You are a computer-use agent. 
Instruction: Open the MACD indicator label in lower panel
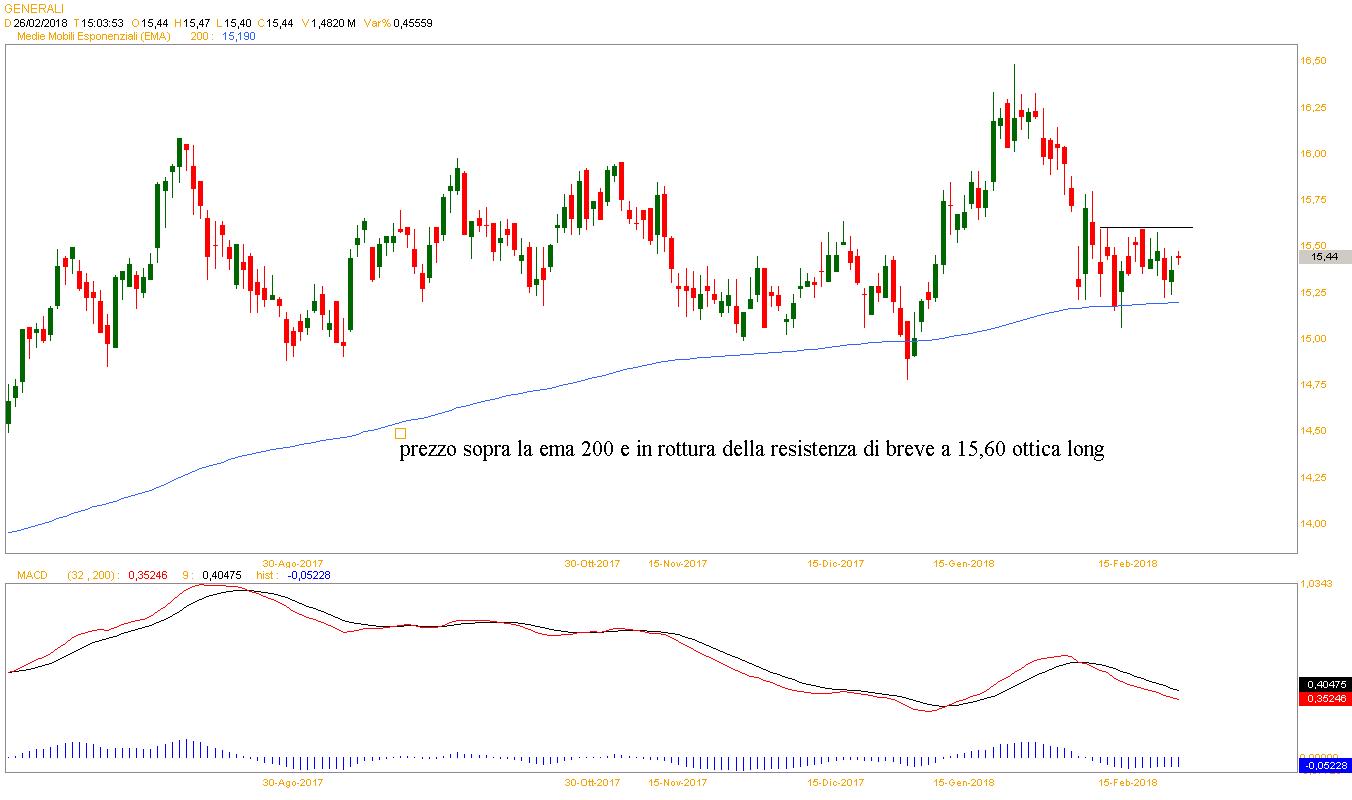pos(23,575)
